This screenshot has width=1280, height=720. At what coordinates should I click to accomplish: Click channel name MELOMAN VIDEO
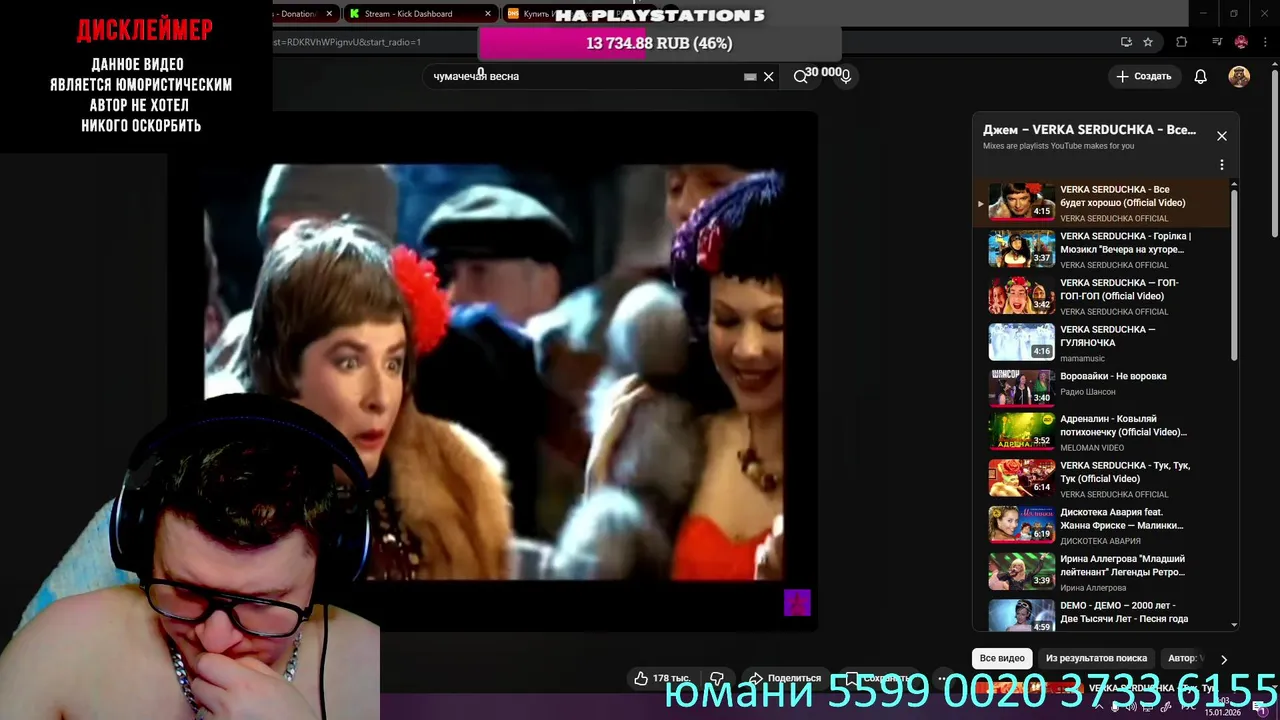[1092, 448]
